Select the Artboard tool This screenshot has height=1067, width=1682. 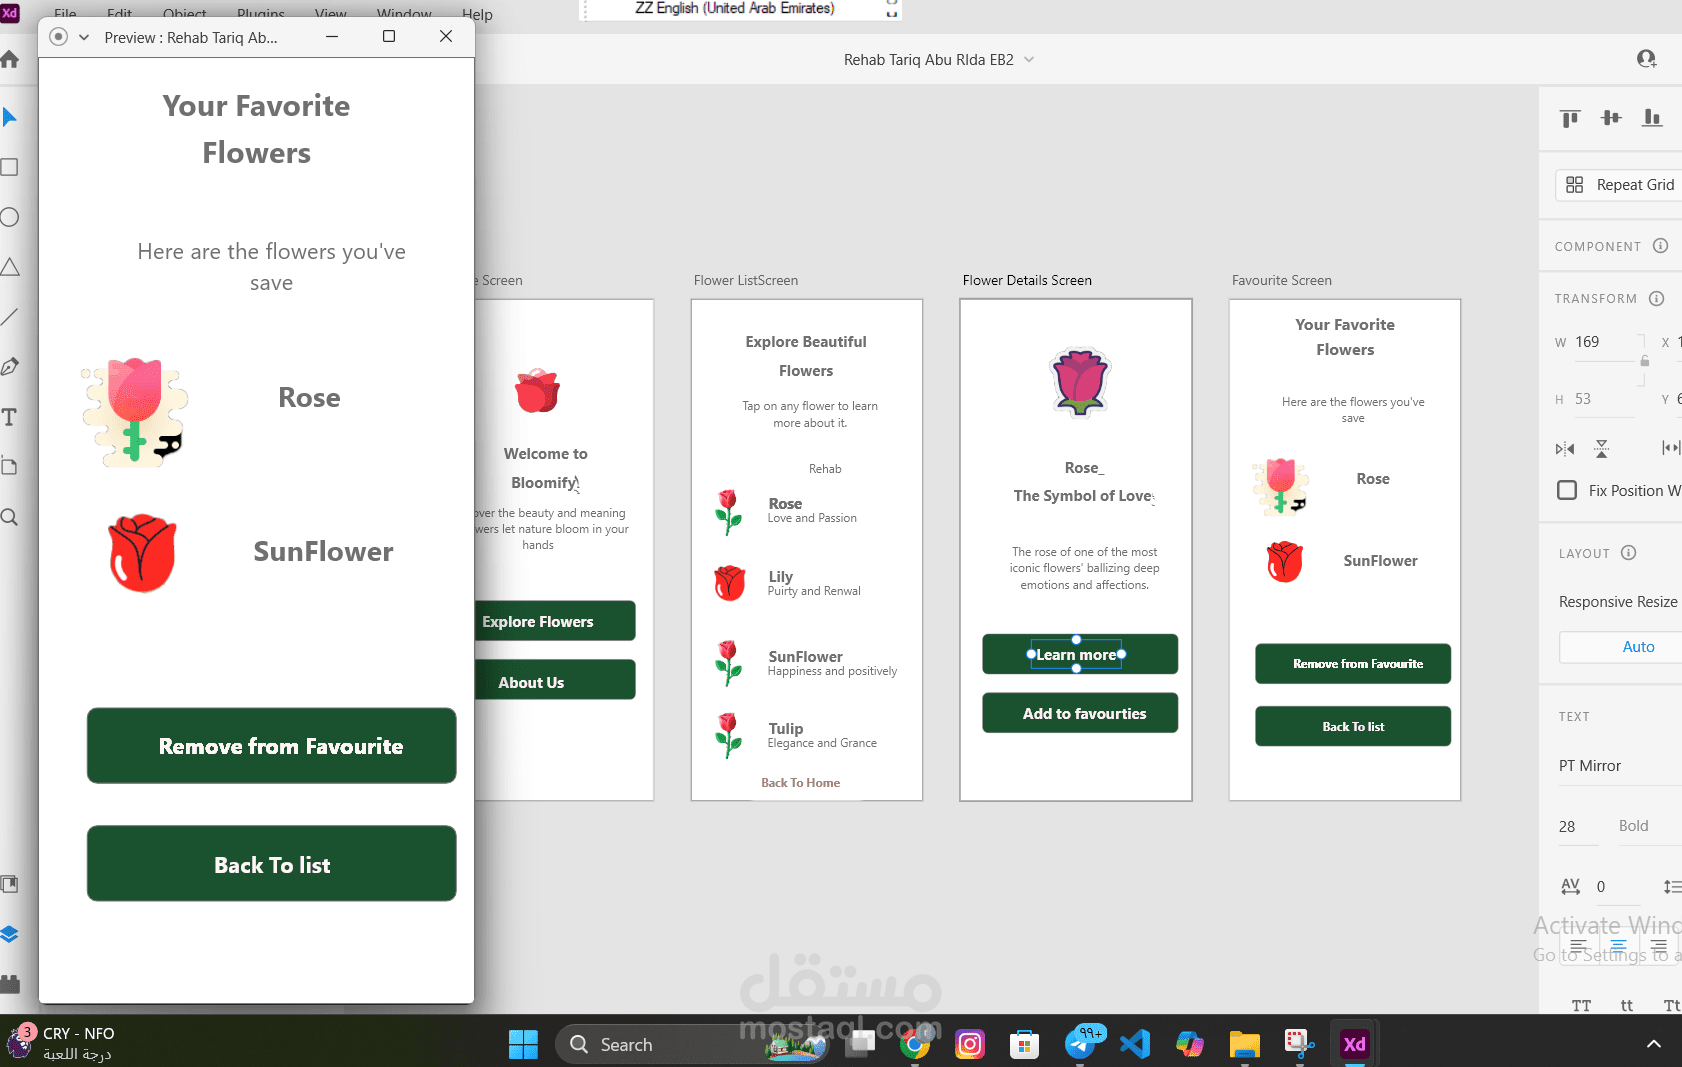tap(10, 467)
